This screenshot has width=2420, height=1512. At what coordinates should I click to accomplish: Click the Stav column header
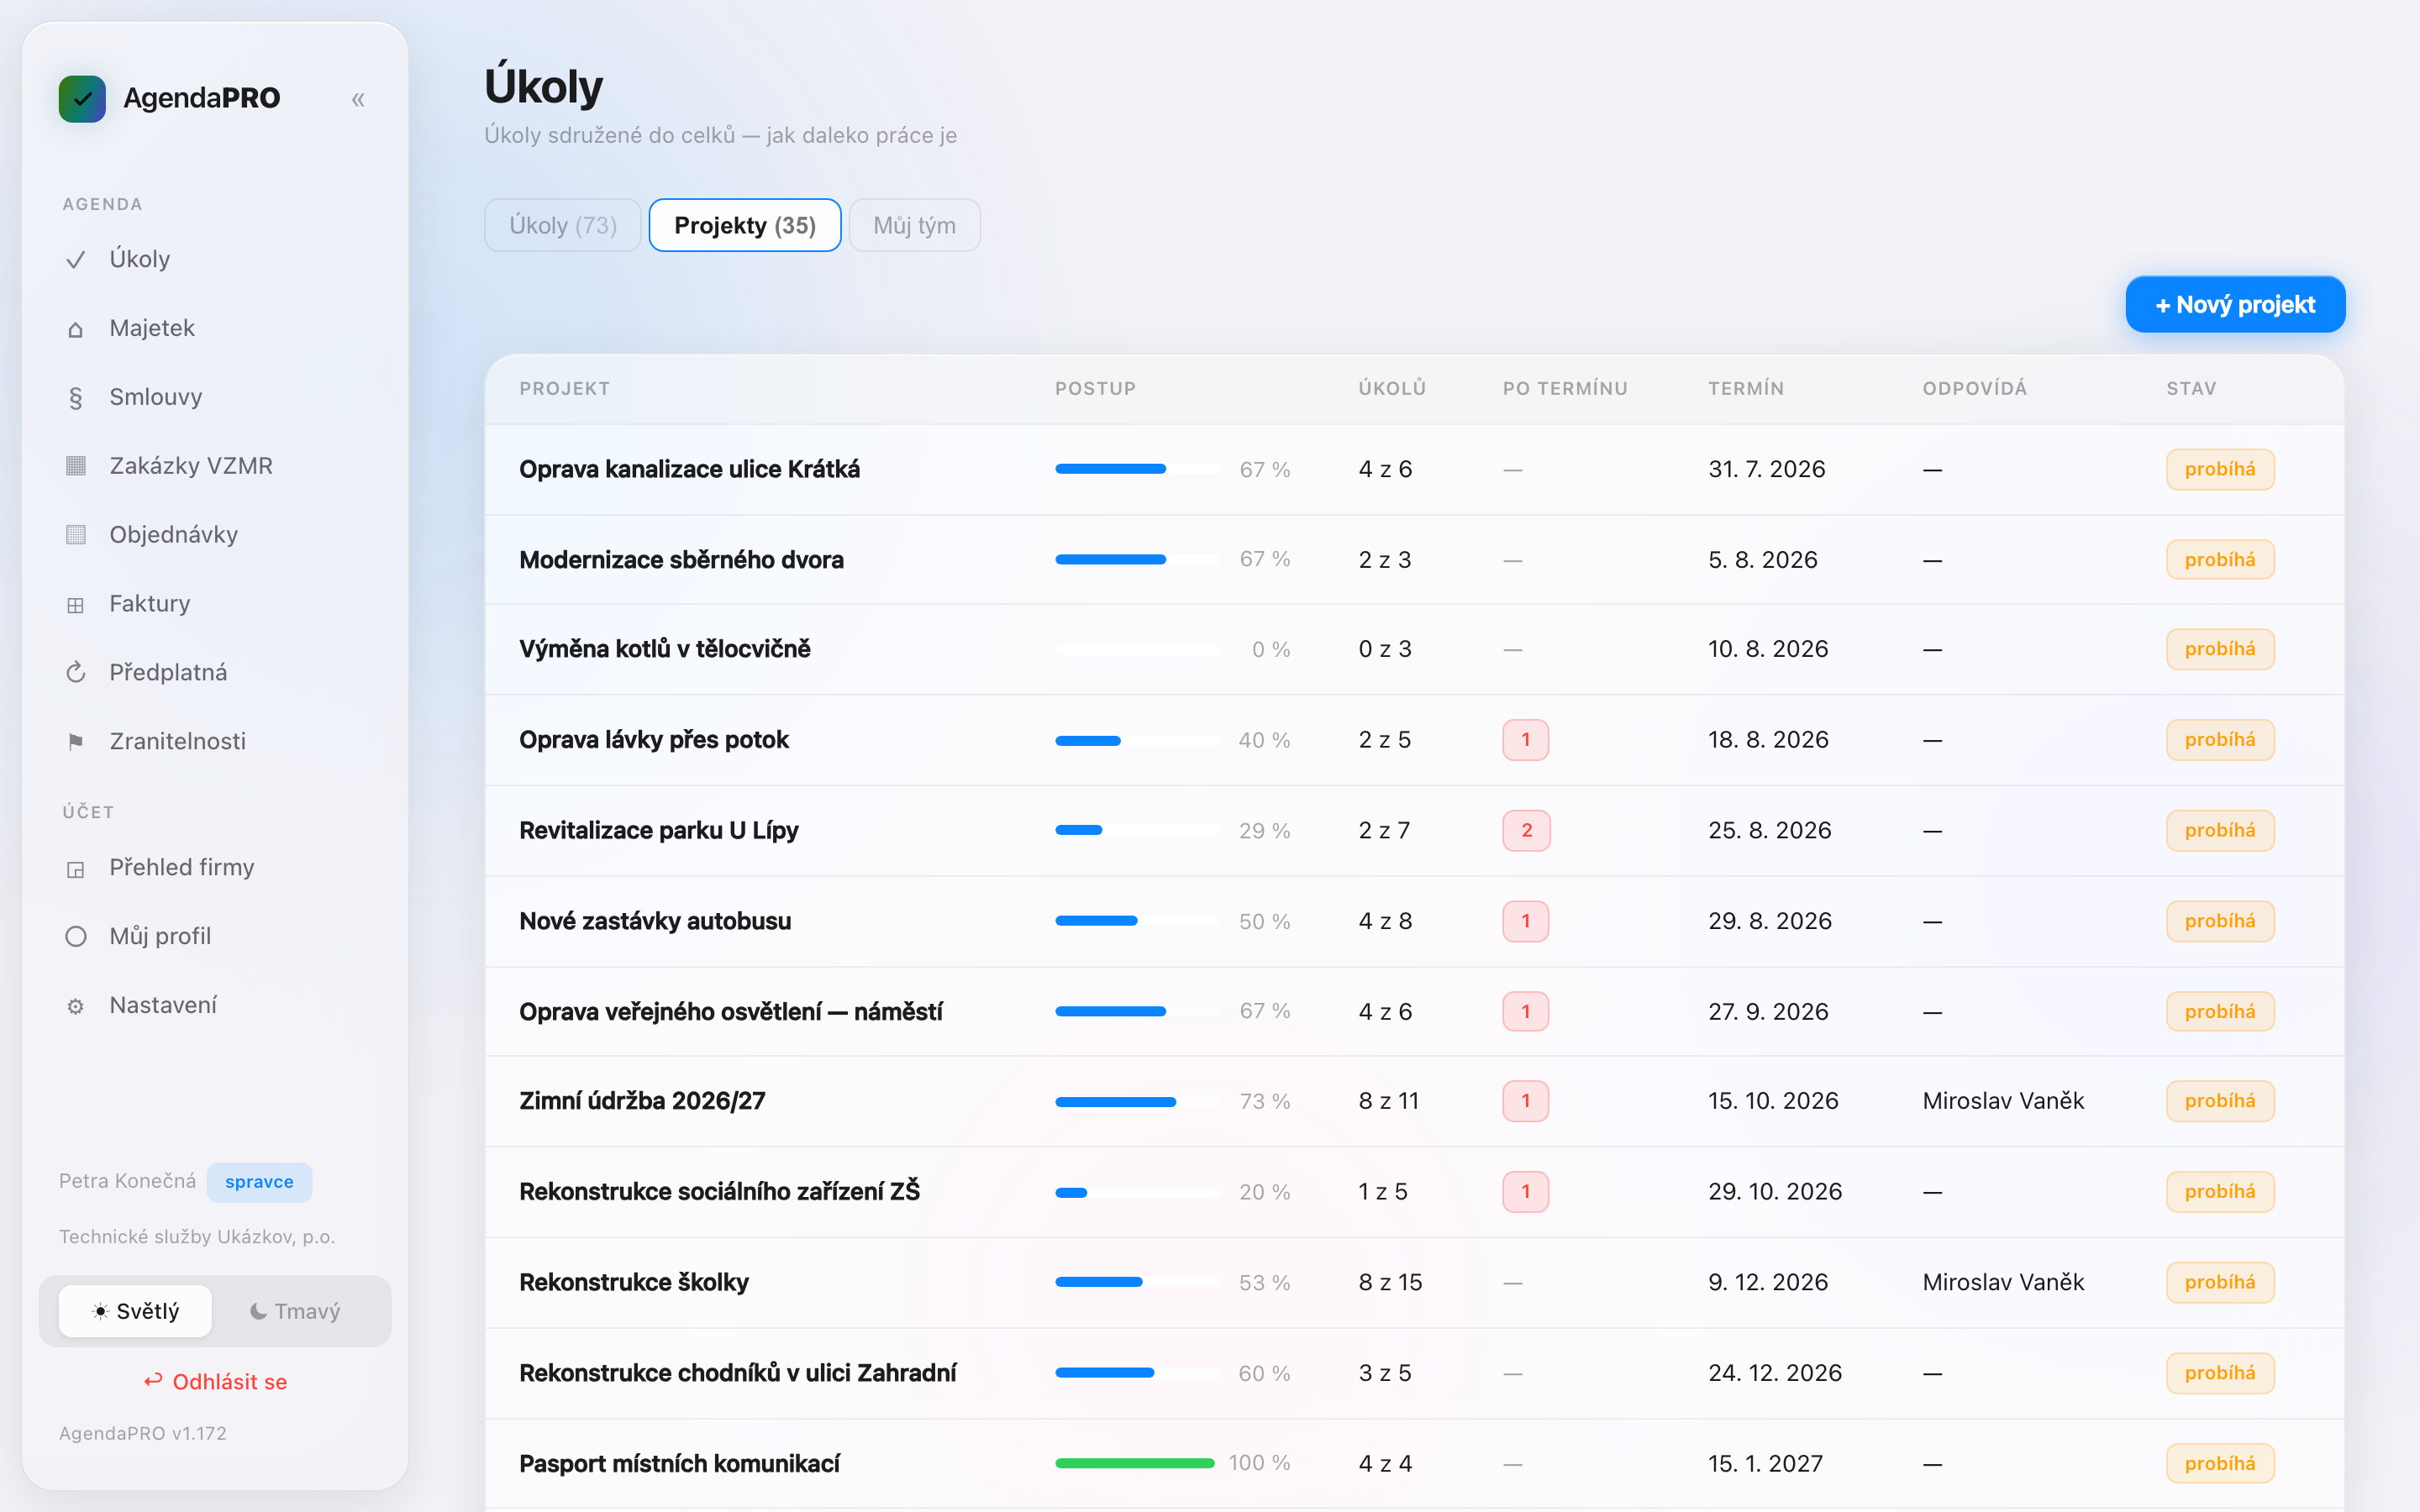pyautogui.click(x=2191, y=388)
